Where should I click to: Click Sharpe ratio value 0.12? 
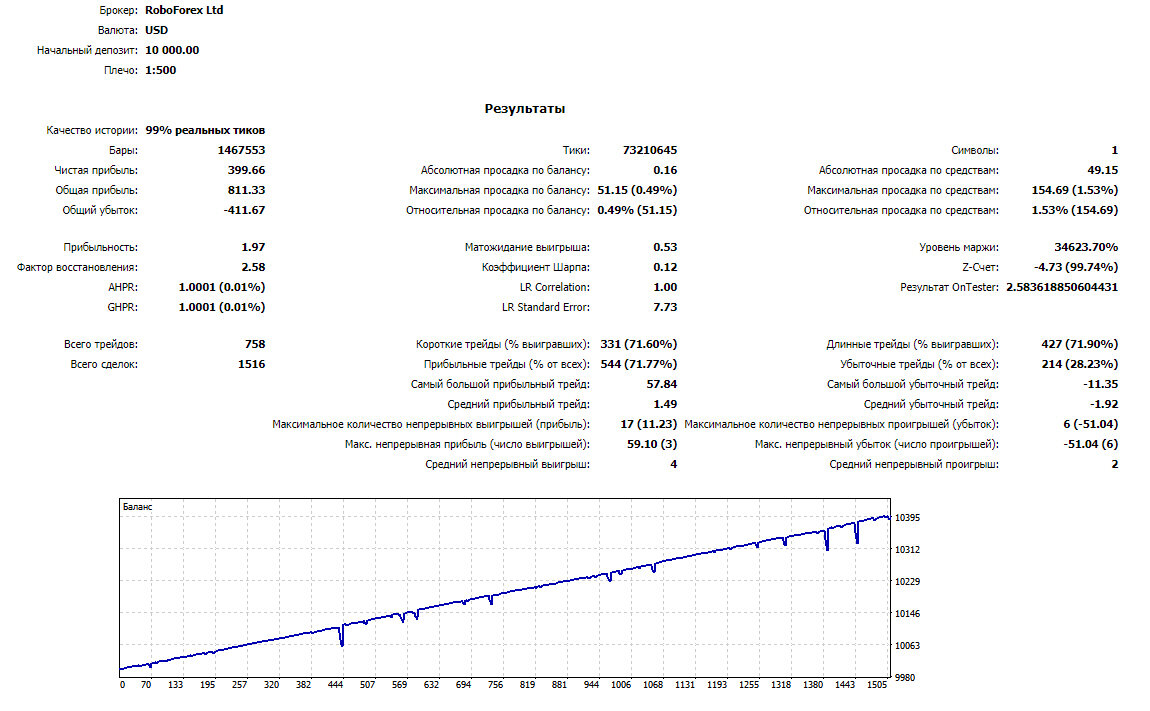[x=665, y=267]
